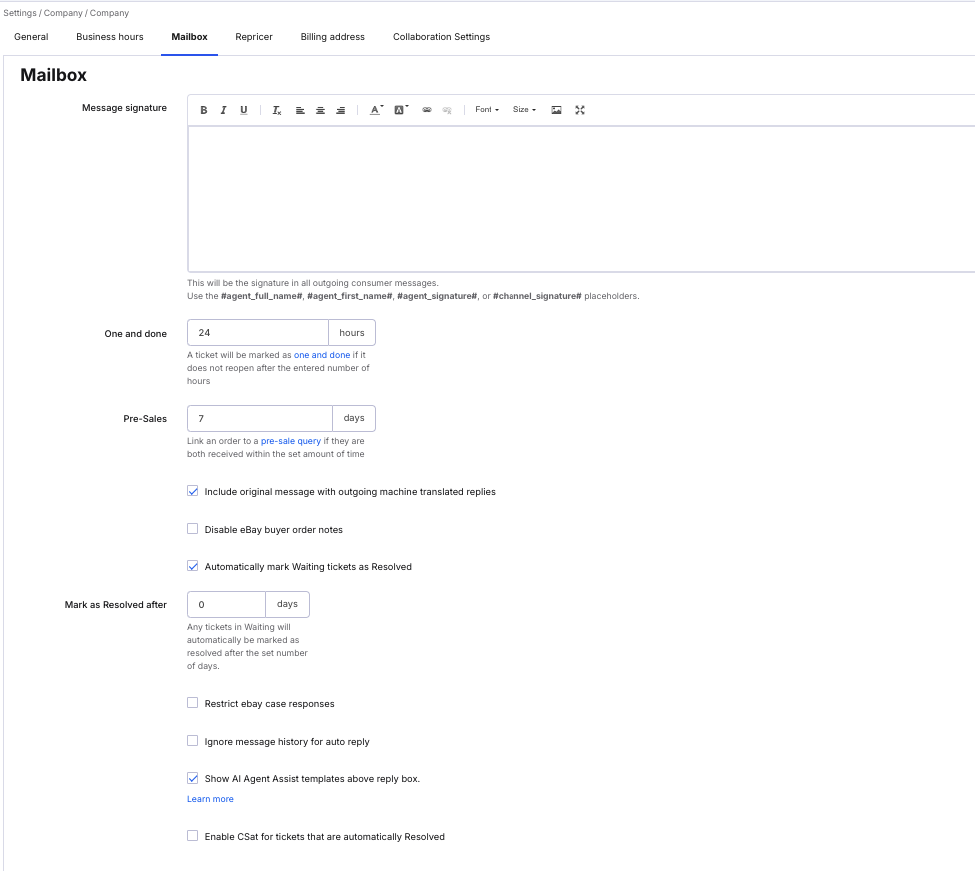Viewport: 975px width, 871px height.
Task: Open the background color picker
Action: (x=401, y=110)
